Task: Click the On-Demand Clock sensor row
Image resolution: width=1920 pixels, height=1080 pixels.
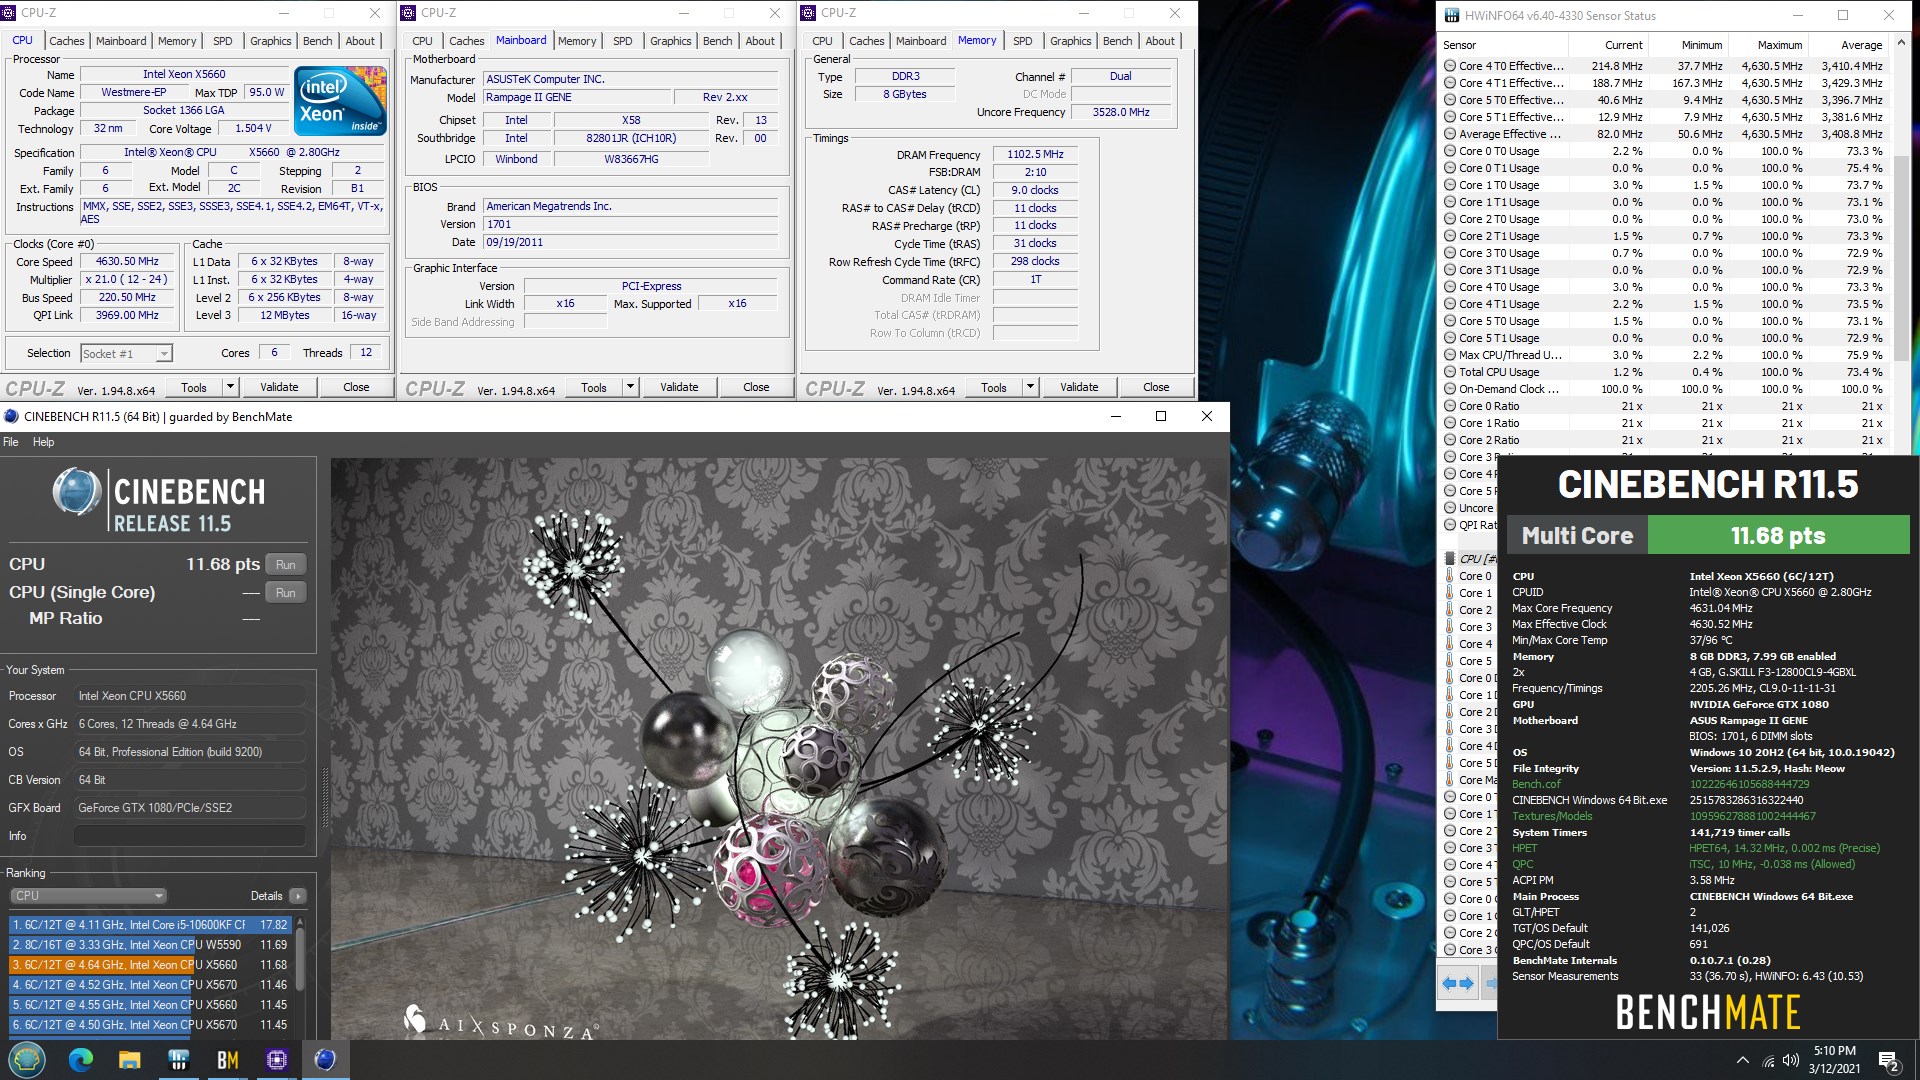Action: tap(1666, 389)
